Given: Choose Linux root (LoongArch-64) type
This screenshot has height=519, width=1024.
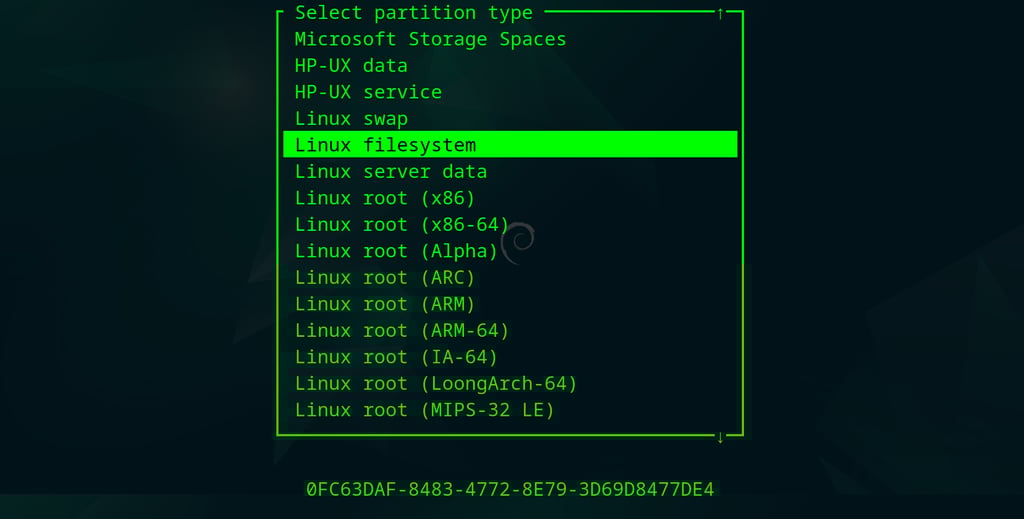Looking at the screenshot, I should tap(436, 384).
